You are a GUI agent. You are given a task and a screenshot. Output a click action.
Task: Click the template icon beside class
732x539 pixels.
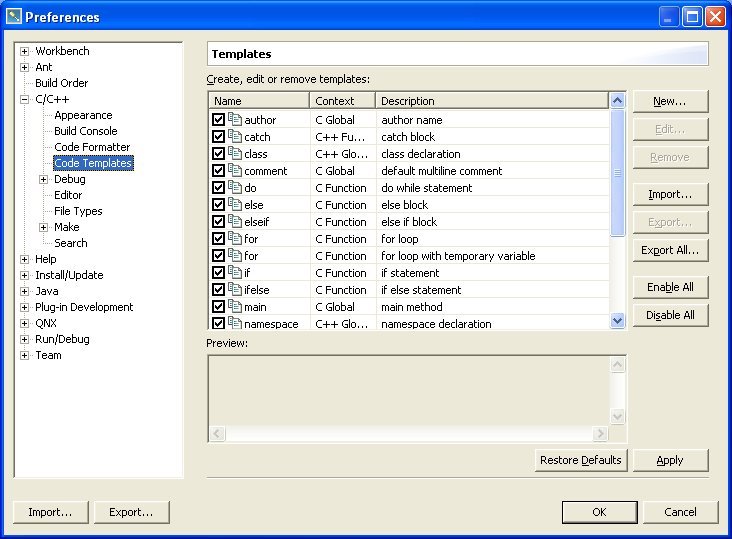coord(235,154)
